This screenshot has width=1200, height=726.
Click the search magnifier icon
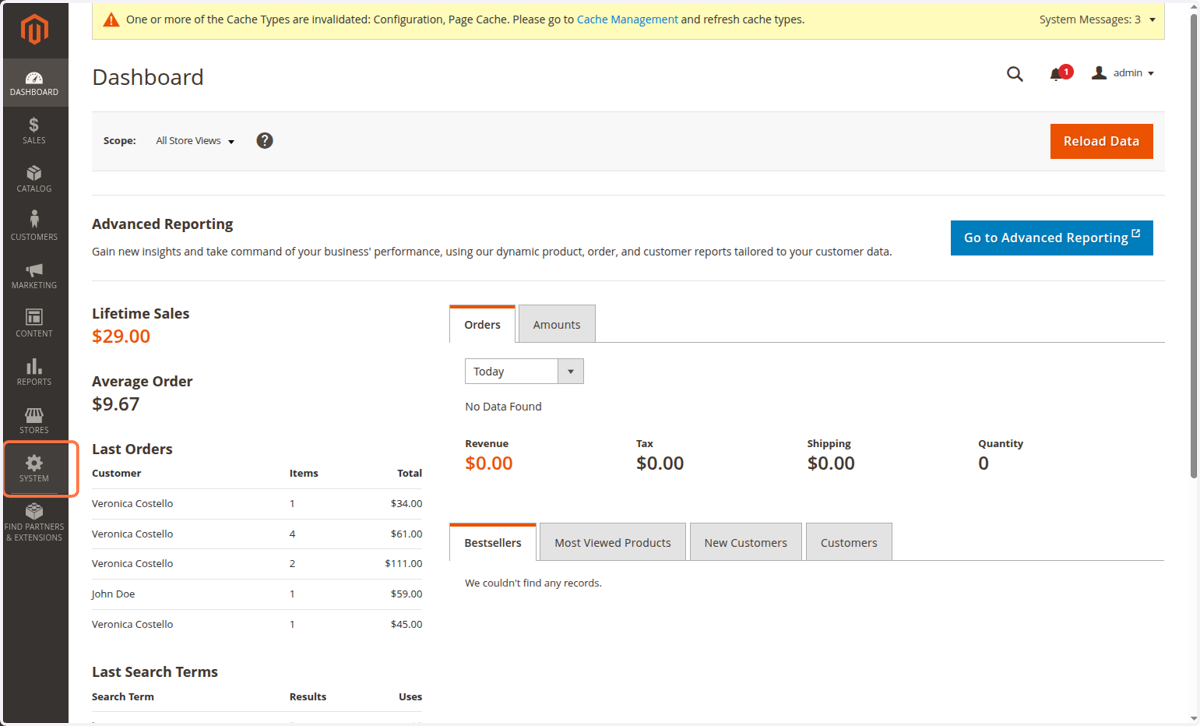pos(1015,74)
